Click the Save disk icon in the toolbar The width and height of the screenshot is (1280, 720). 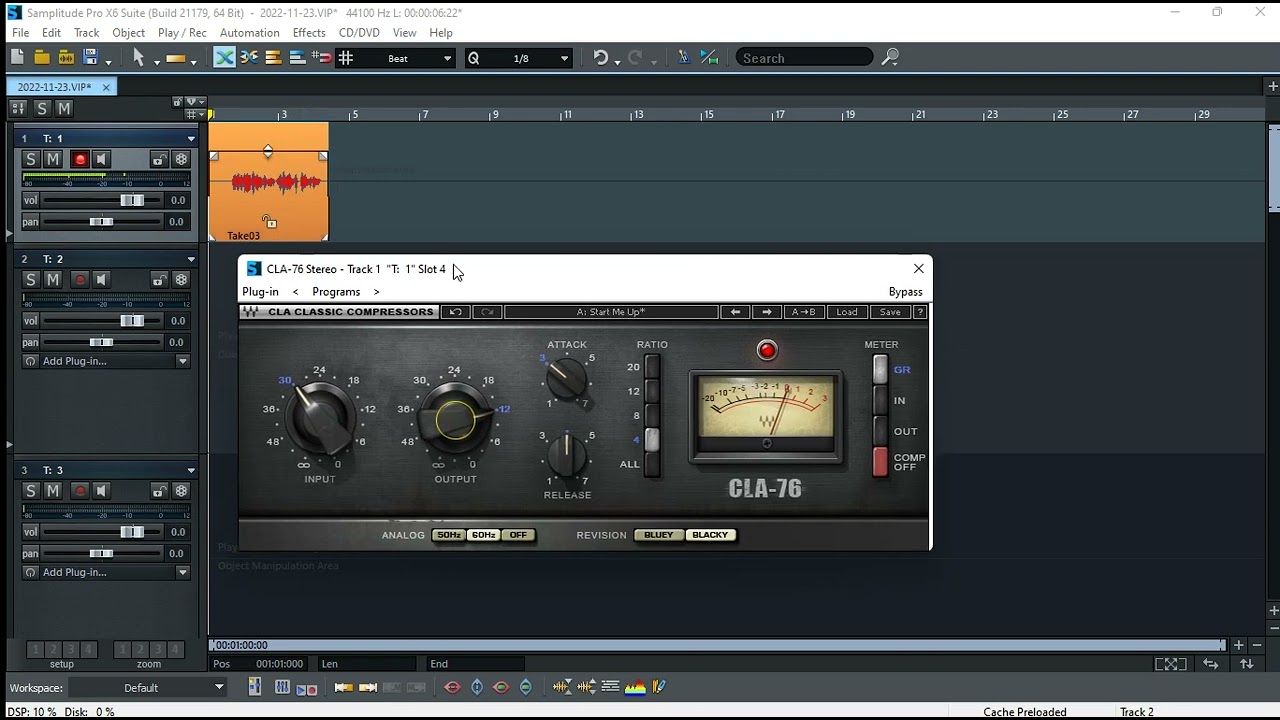[91, 58]
